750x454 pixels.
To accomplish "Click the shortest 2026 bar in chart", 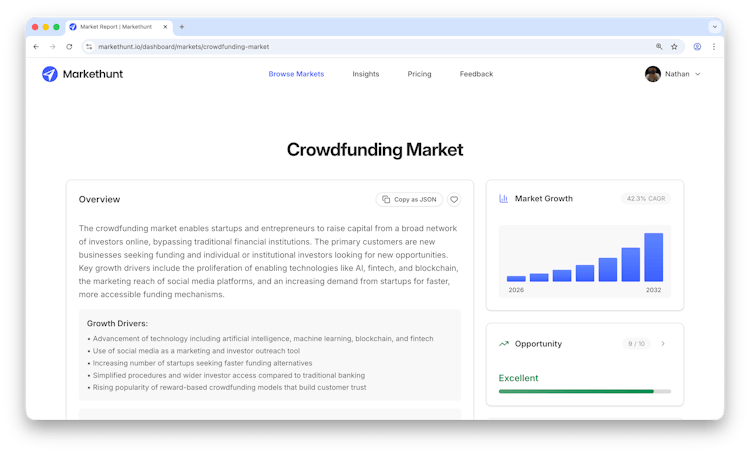I will point(516,278).
